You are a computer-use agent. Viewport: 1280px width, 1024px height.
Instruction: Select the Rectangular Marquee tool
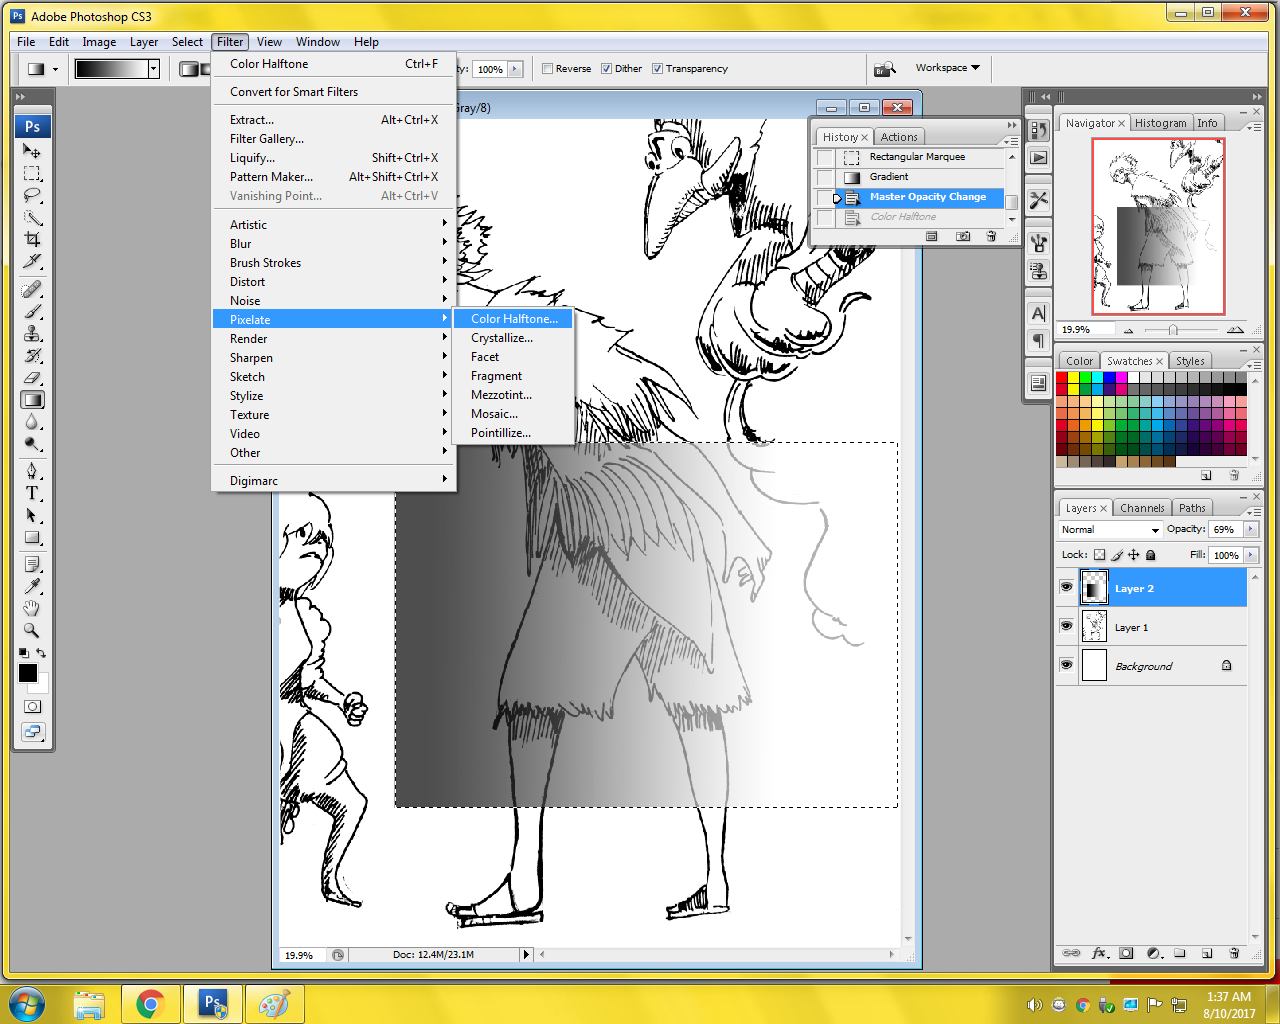tap(32, 173)
